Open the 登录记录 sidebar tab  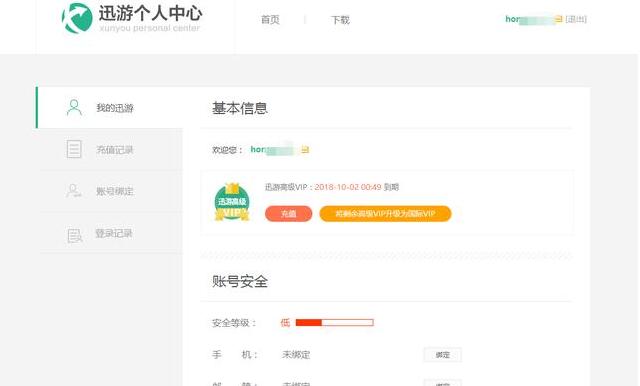[111, 233]
